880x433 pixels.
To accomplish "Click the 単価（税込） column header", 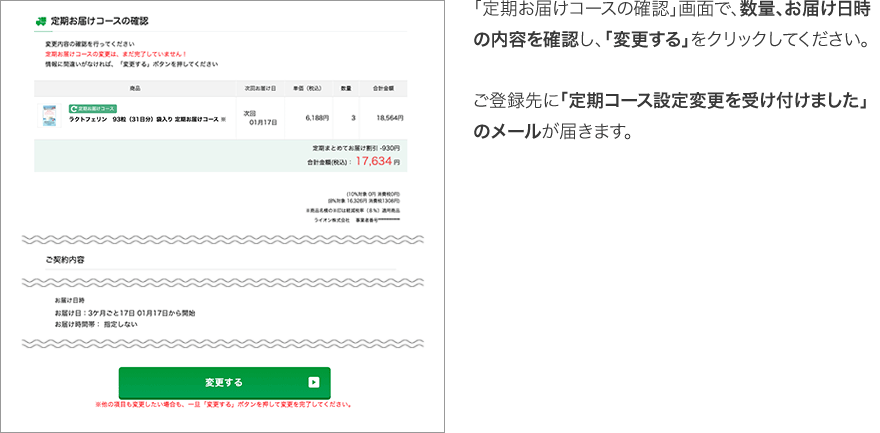I will 308,89.
